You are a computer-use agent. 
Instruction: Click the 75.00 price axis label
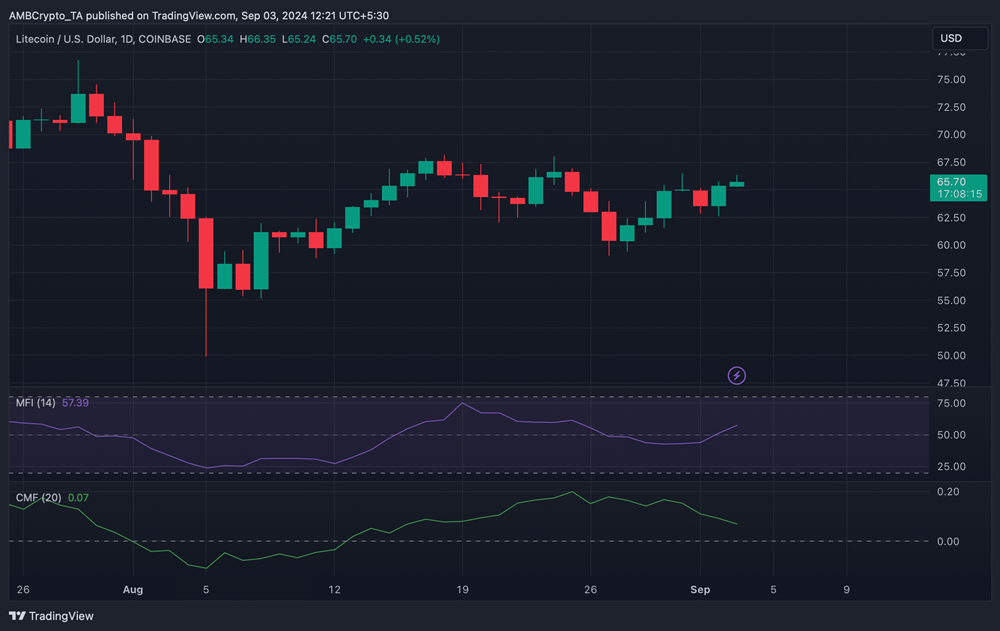click(x=951, y=80)
